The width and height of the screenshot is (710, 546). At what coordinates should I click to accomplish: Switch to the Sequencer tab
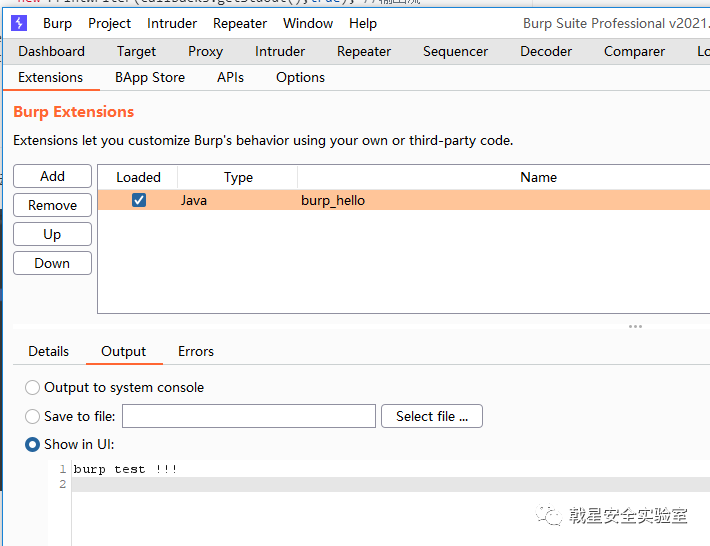pyautogui.click(x=456, y=51)
